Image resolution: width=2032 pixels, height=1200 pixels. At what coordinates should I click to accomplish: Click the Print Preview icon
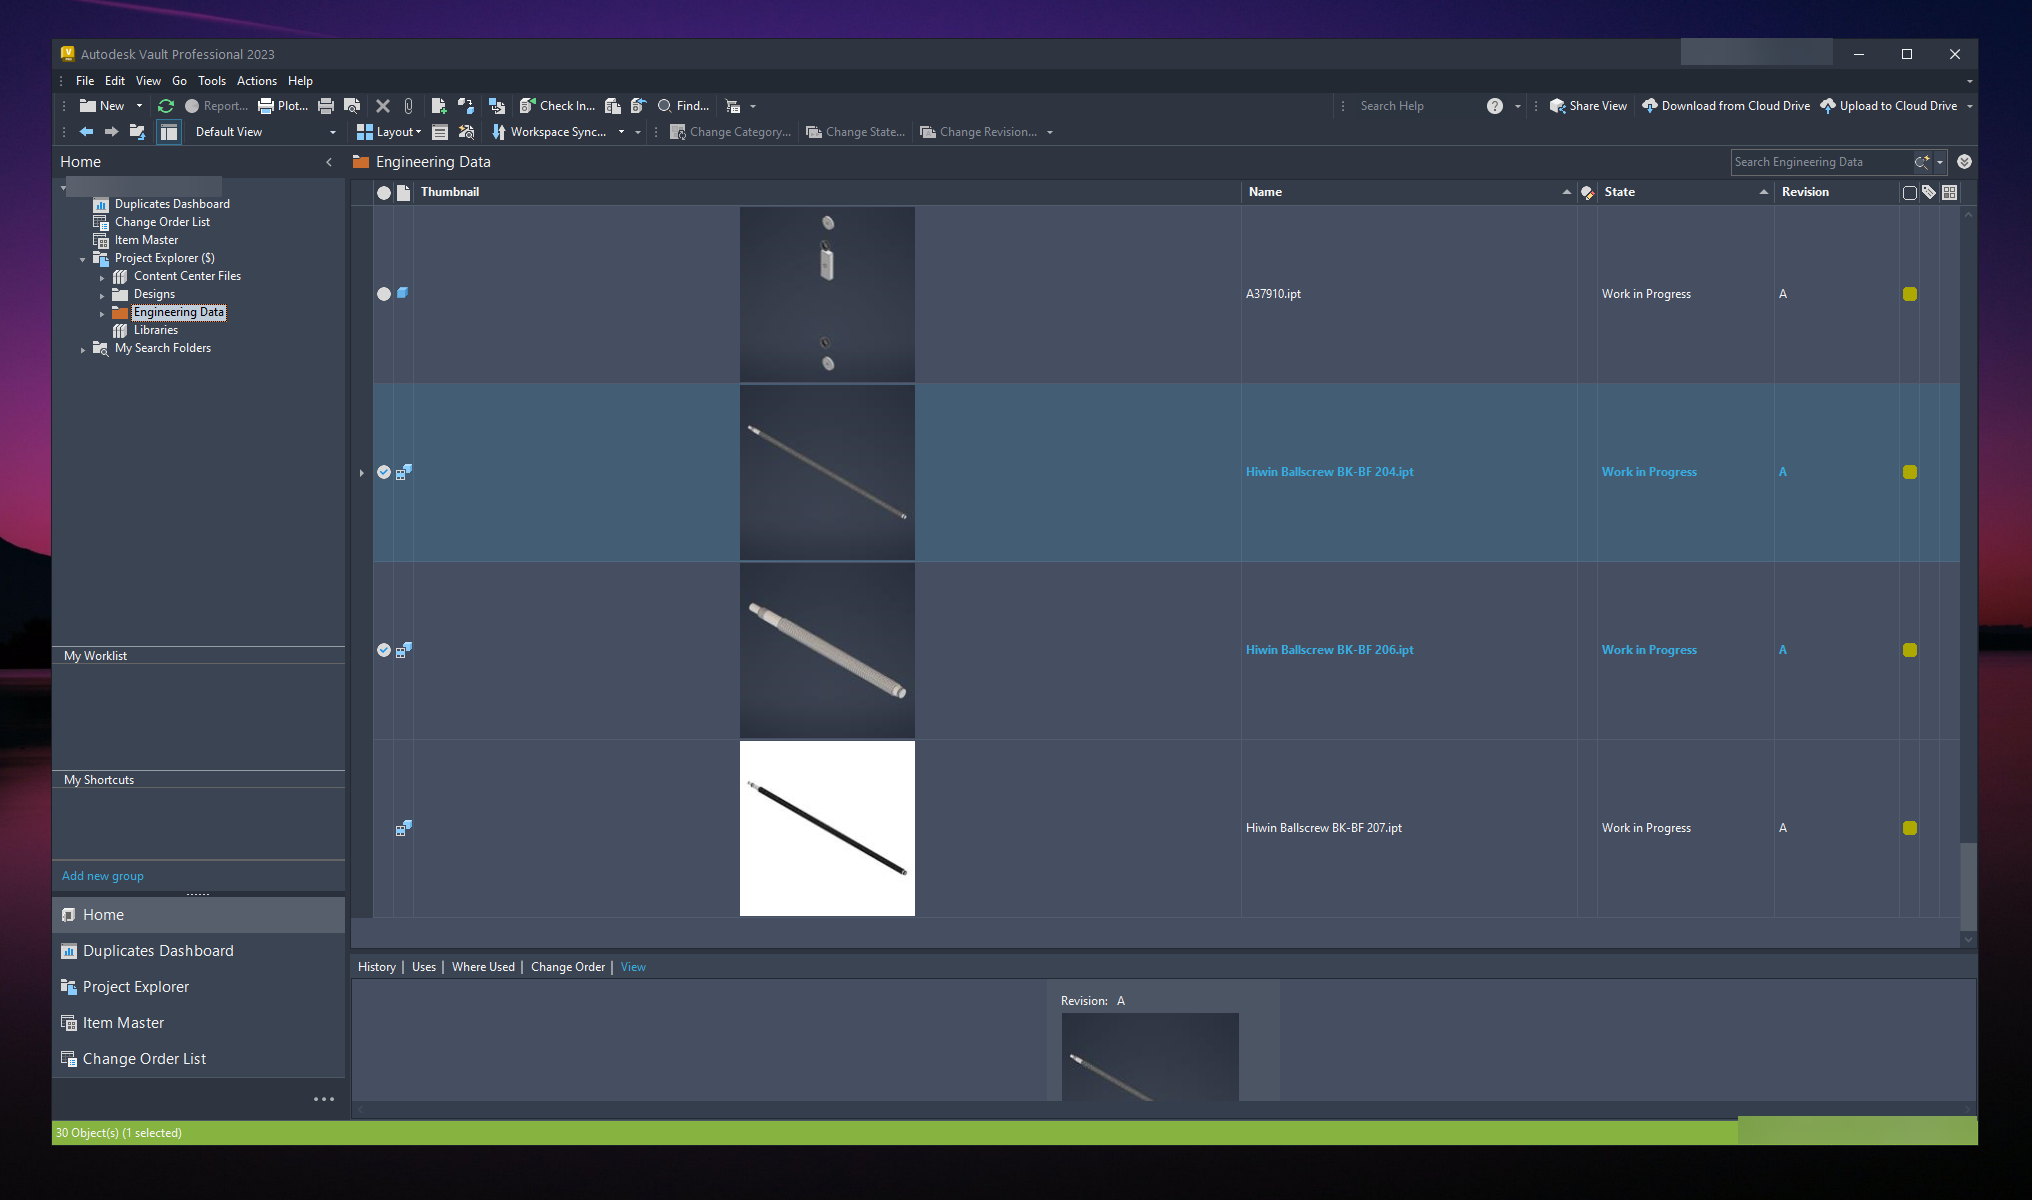point(352,105)
